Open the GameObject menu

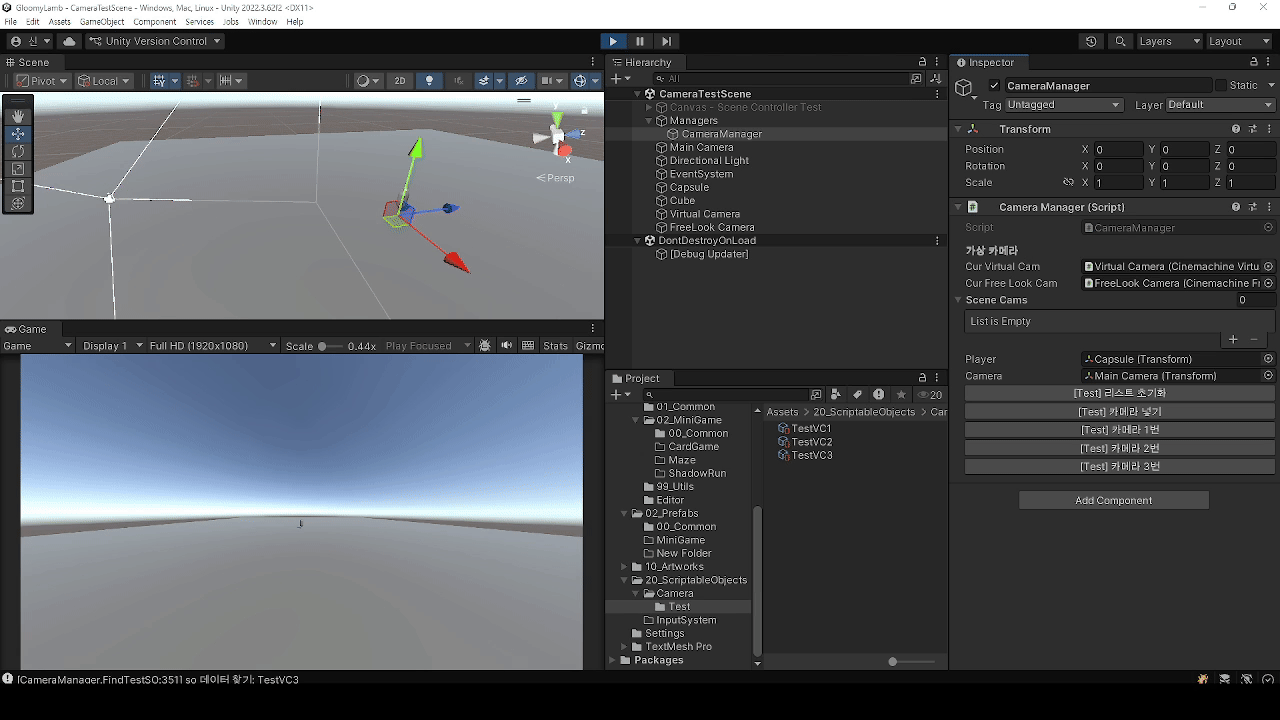pos(102,21)
